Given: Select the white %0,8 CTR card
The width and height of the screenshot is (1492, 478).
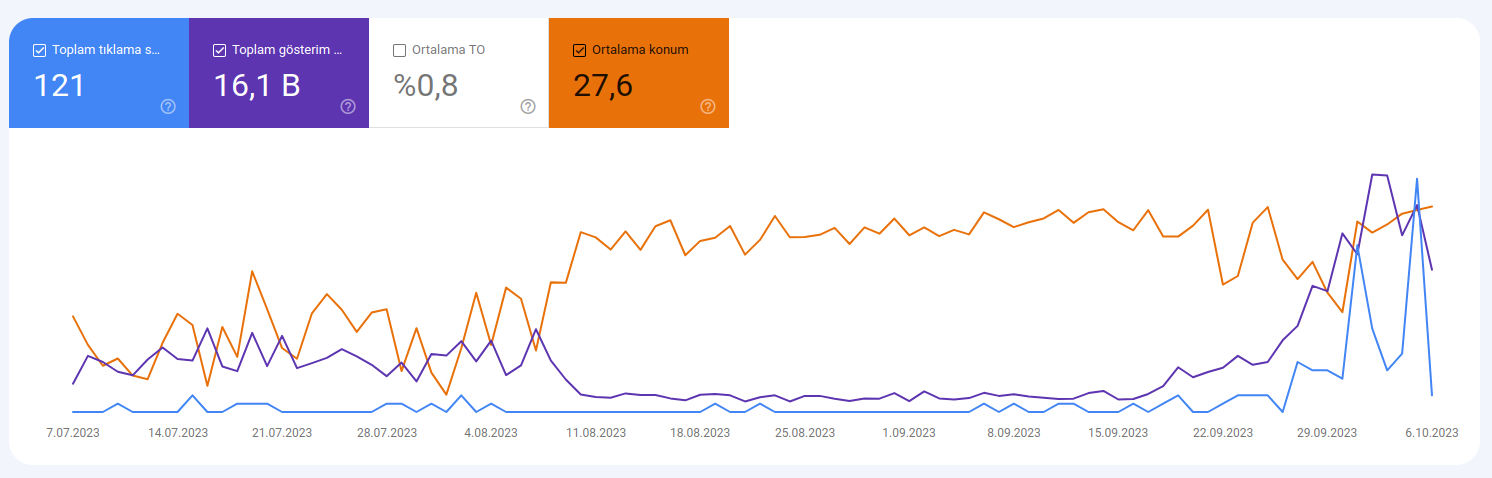Looking at the screenshot, I should coord(459,73).
